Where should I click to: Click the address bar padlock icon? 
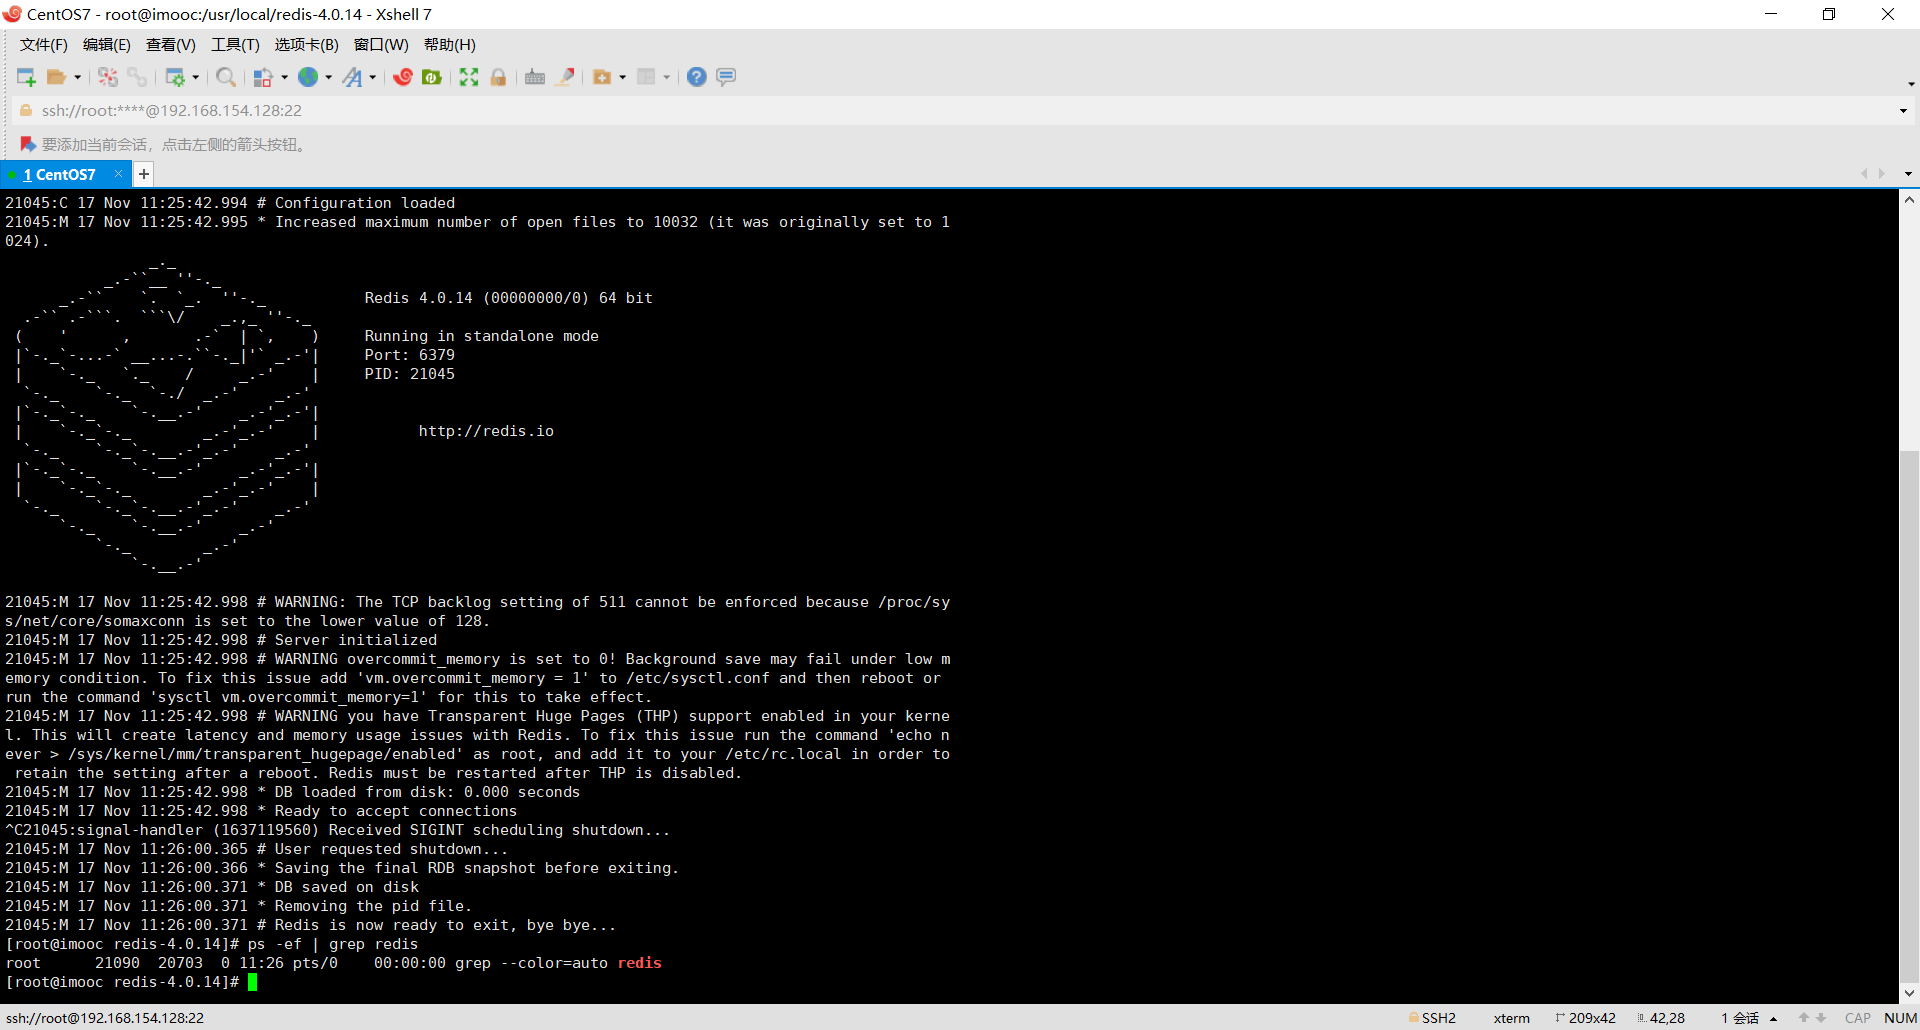point(26,110)
